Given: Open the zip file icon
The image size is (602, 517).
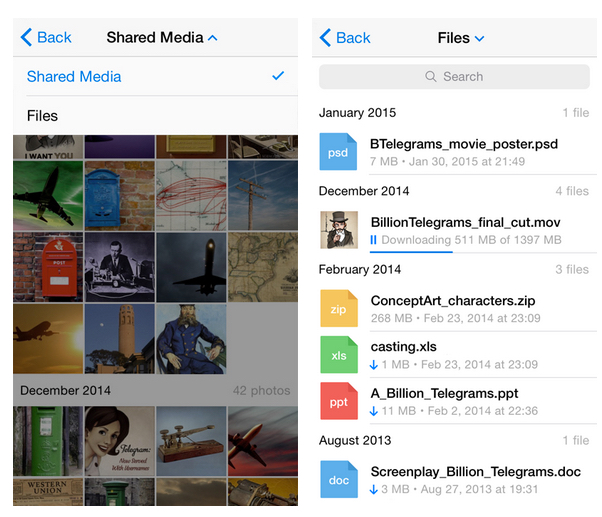Looking at the screenshot, I should (x=339, y=308).
